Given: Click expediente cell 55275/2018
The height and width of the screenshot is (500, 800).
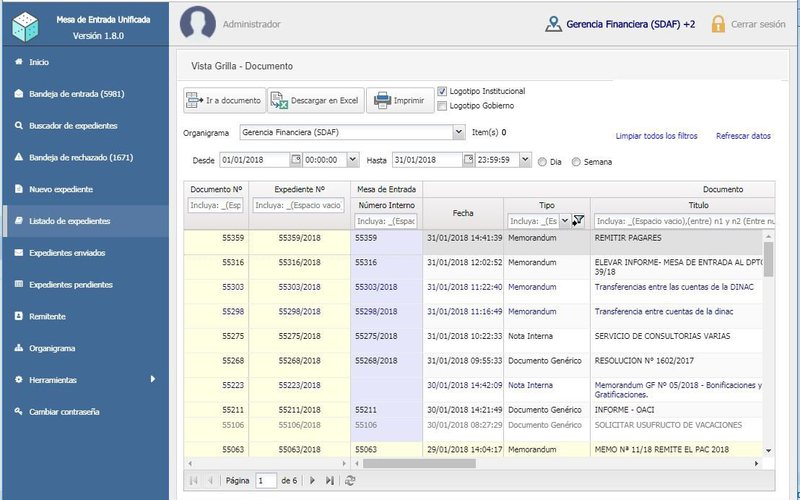Looking at the screenshot, I should pos(299,336).
